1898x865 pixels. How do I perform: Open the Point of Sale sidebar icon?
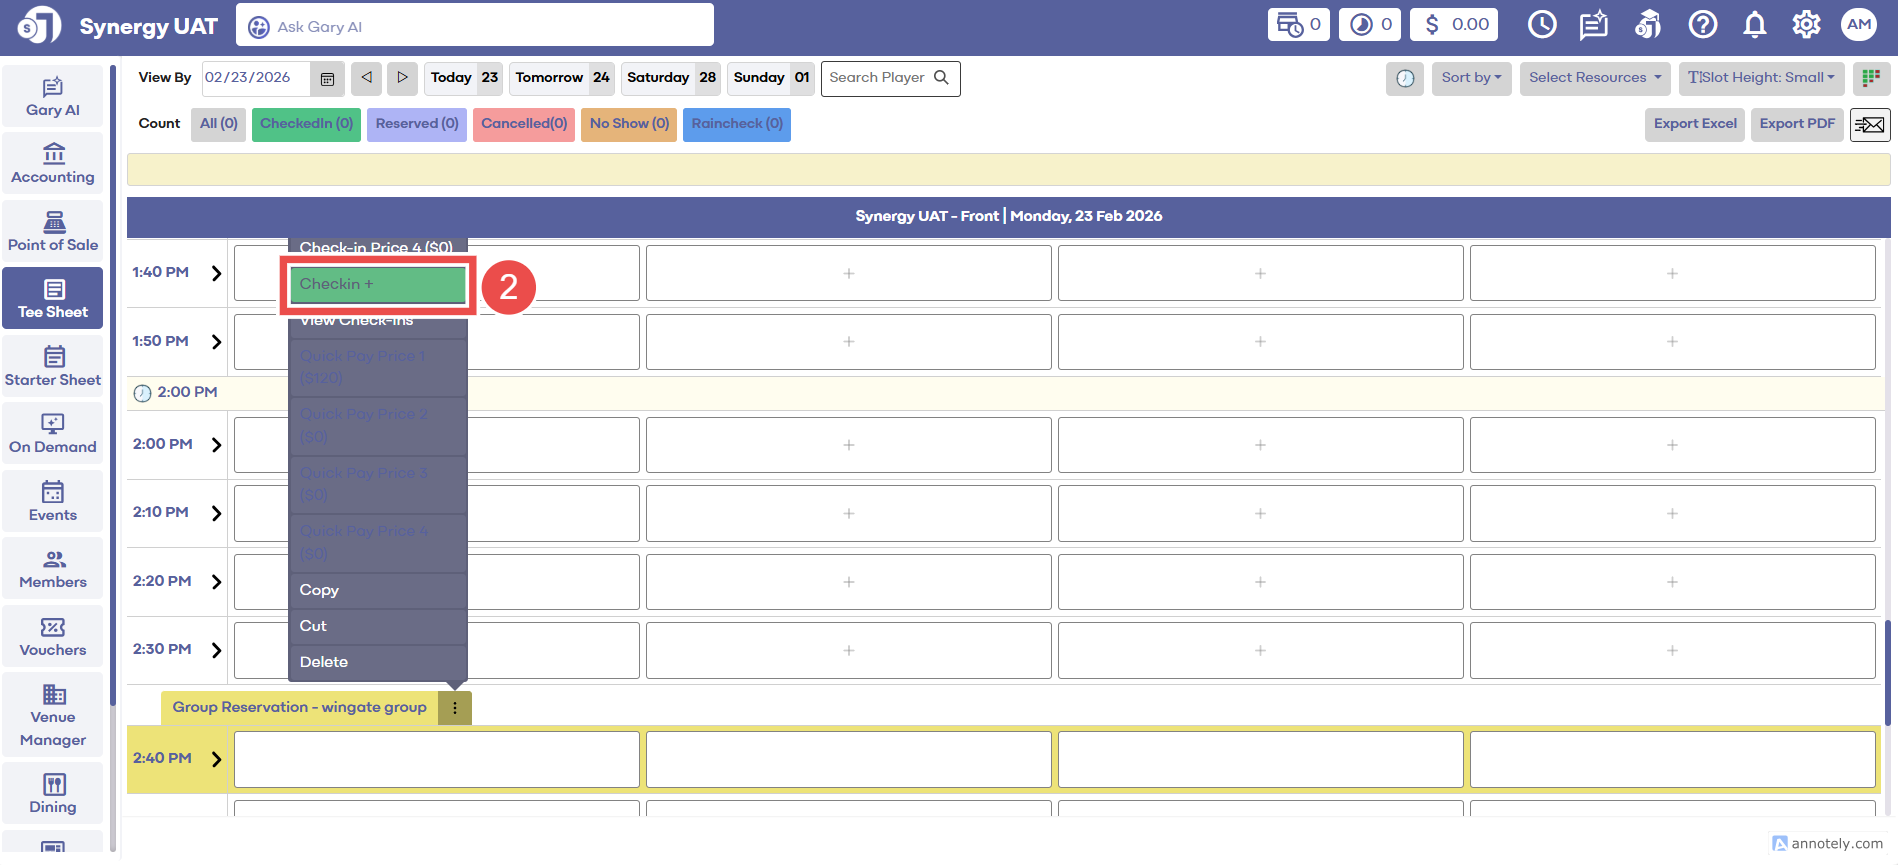pyautogui.click(x=53, y=231)
